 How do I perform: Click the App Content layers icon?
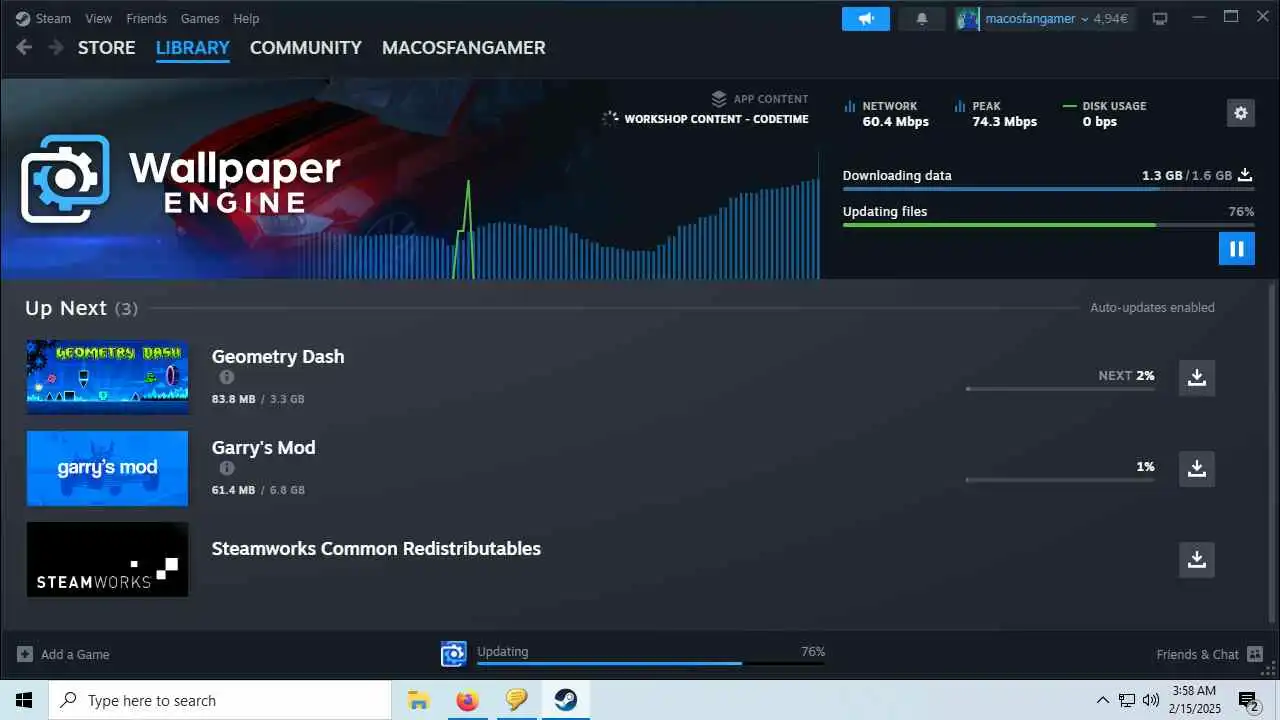(719, 99)
